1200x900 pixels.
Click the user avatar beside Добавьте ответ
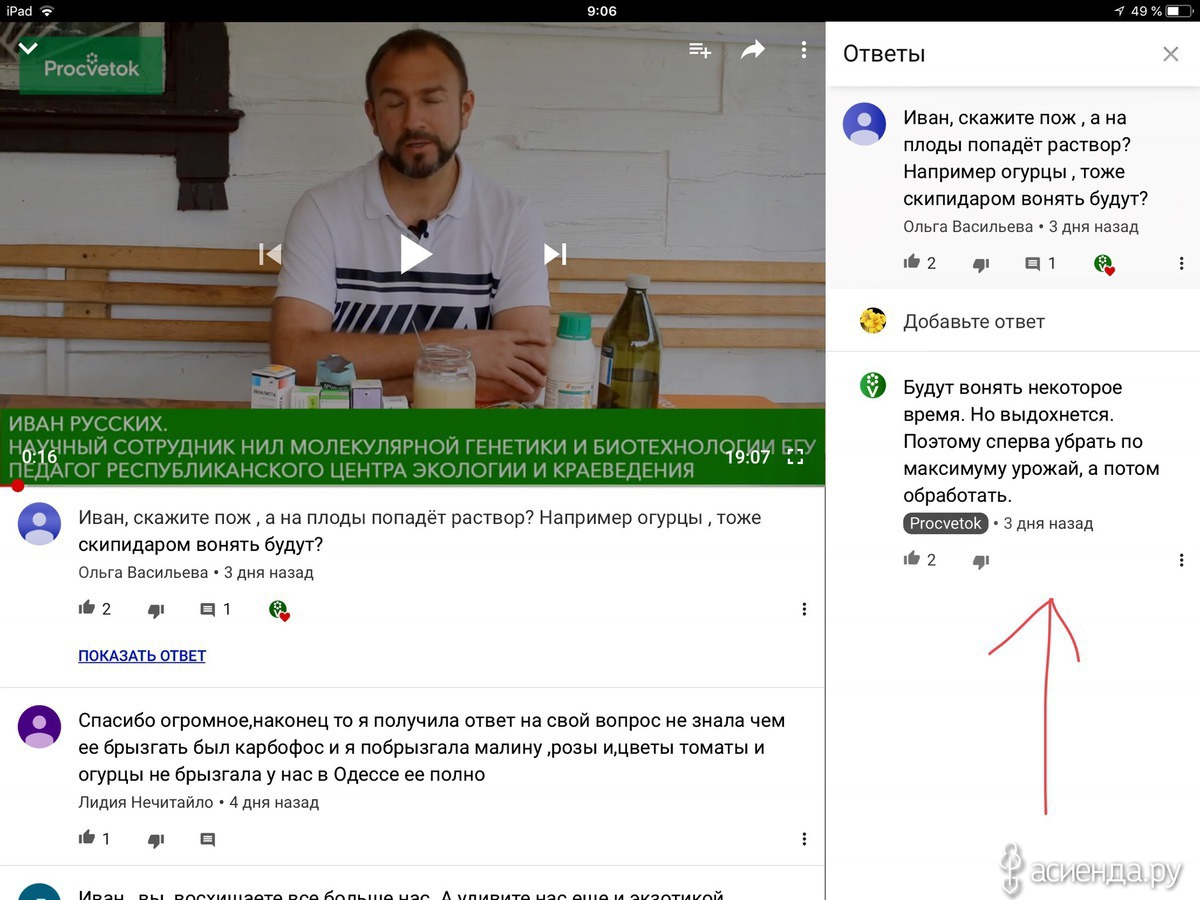873,321
